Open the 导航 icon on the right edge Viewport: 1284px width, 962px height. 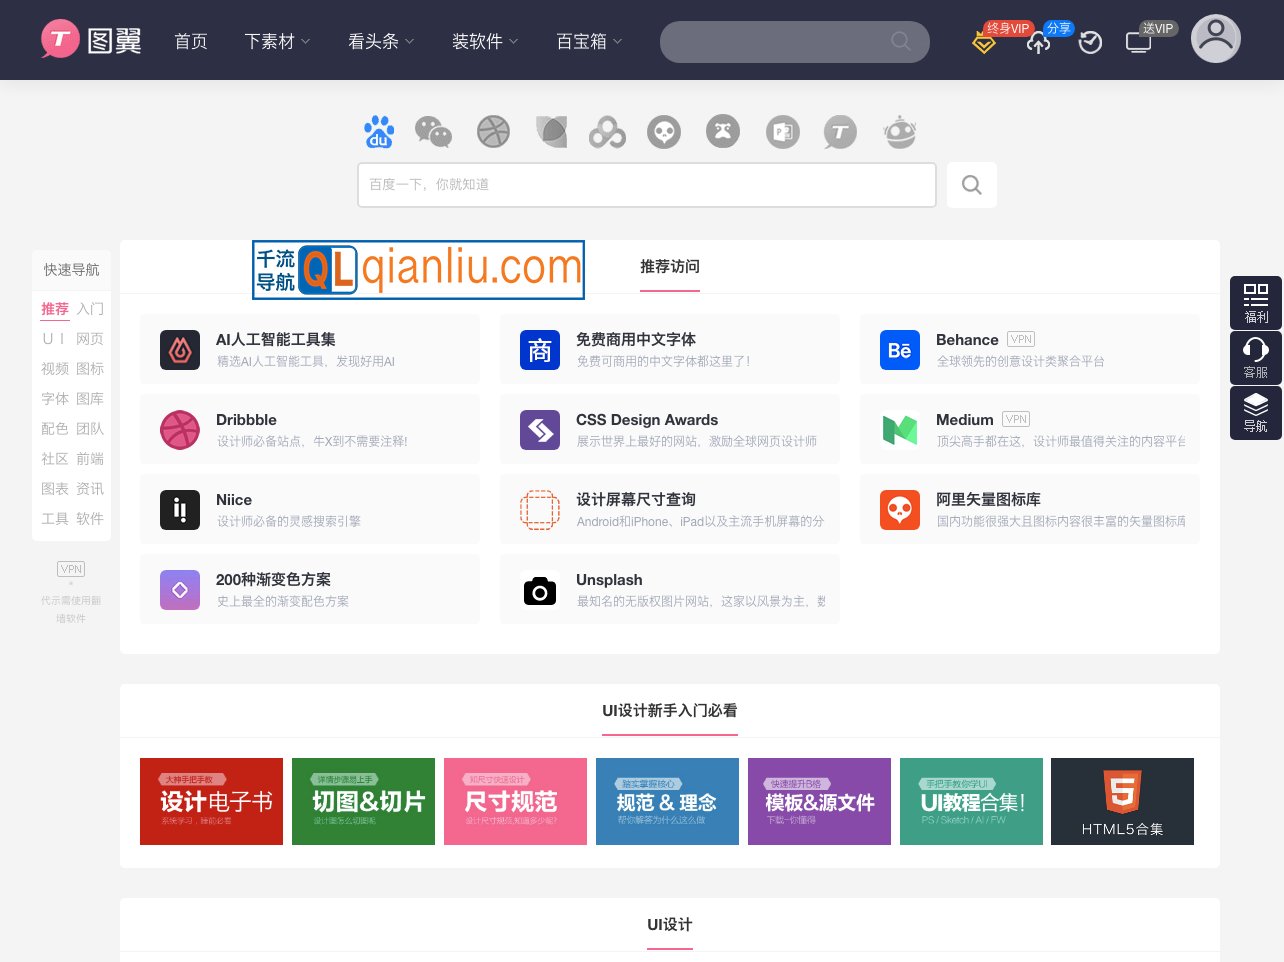point(1256,412)
